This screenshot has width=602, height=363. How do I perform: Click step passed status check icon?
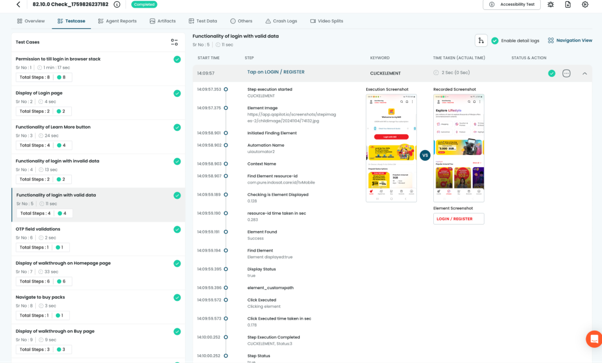click(x=552, y=73)
